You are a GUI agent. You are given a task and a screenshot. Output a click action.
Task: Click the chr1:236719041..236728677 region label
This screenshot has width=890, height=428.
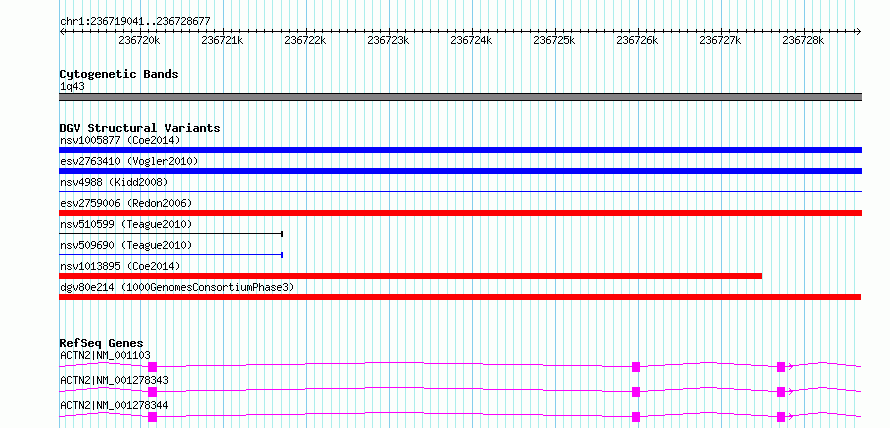(x=135, y=21)
